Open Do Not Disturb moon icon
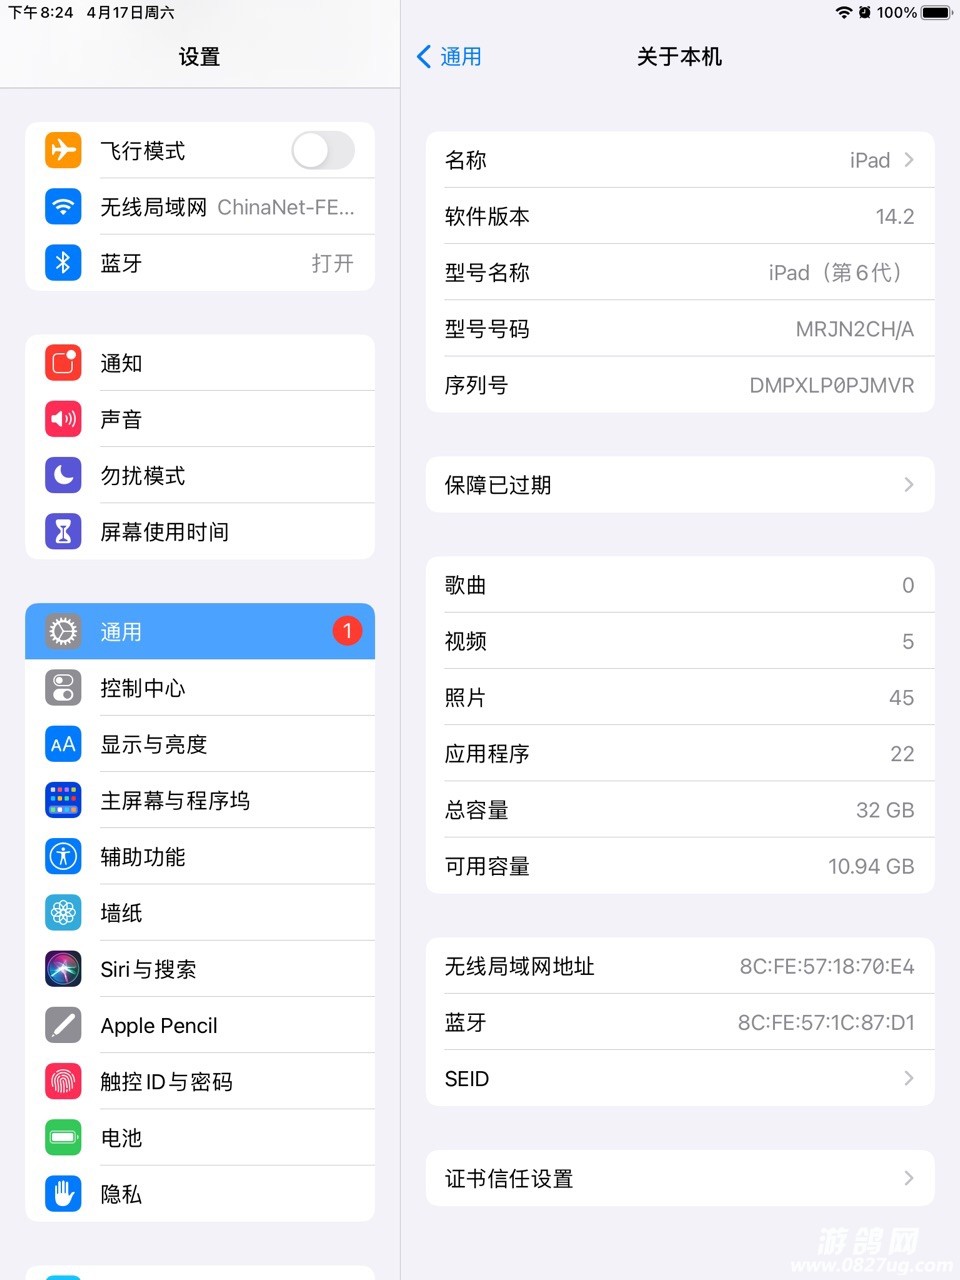This screenshot has height=1280, width=960. 63,475
